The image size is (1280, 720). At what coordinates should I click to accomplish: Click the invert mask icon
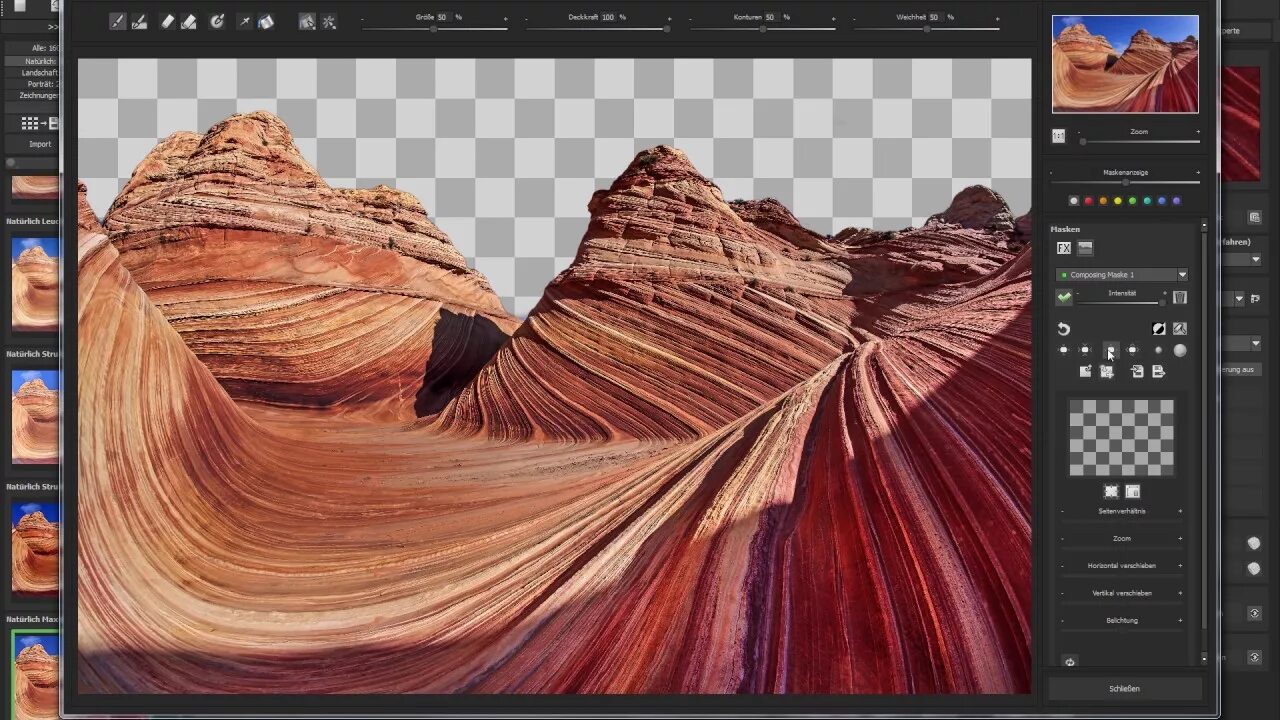1159,329
